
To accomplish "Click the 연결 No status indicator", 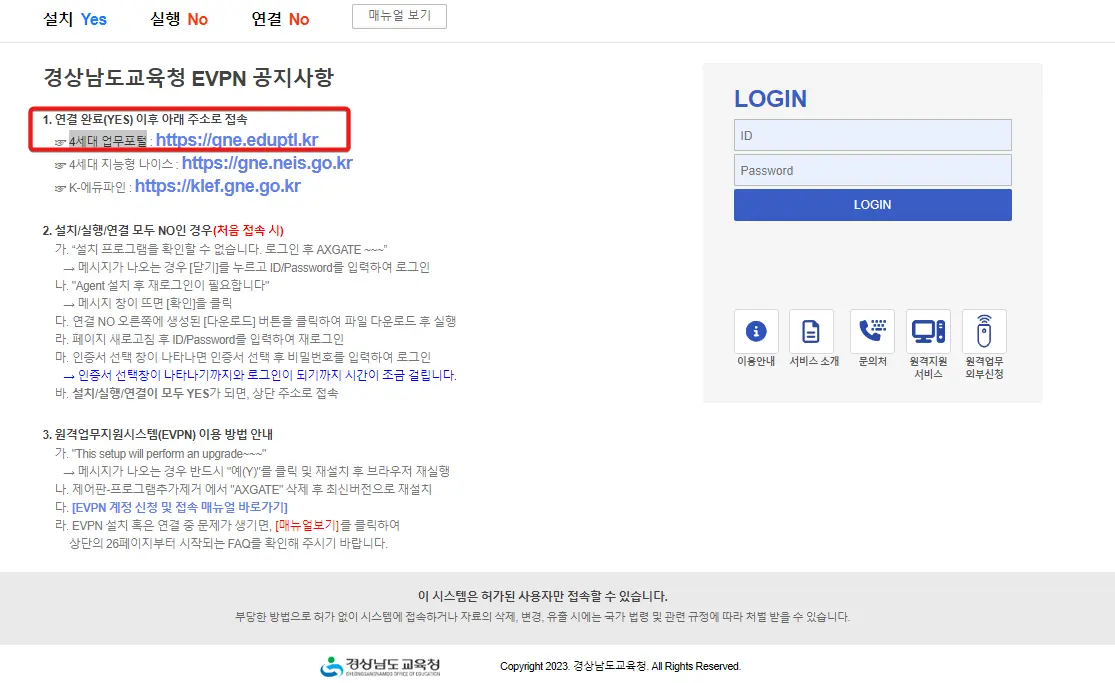I will [x=281, y=18].
